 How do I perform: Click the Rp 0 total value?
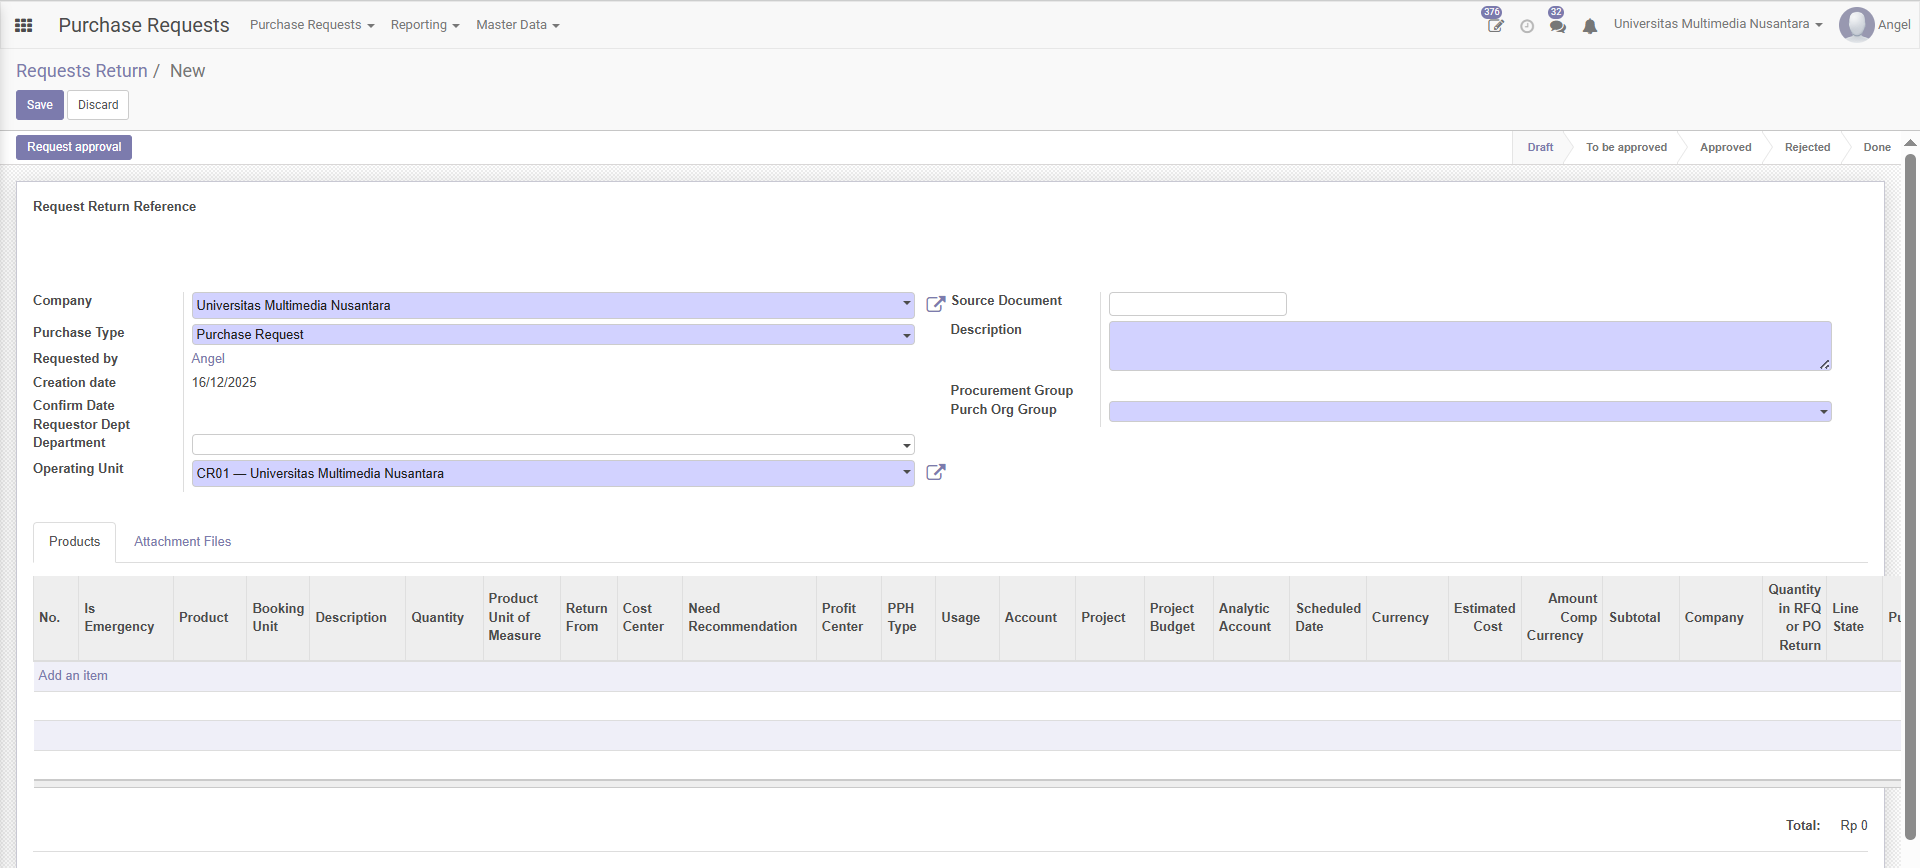[1854, 826]
